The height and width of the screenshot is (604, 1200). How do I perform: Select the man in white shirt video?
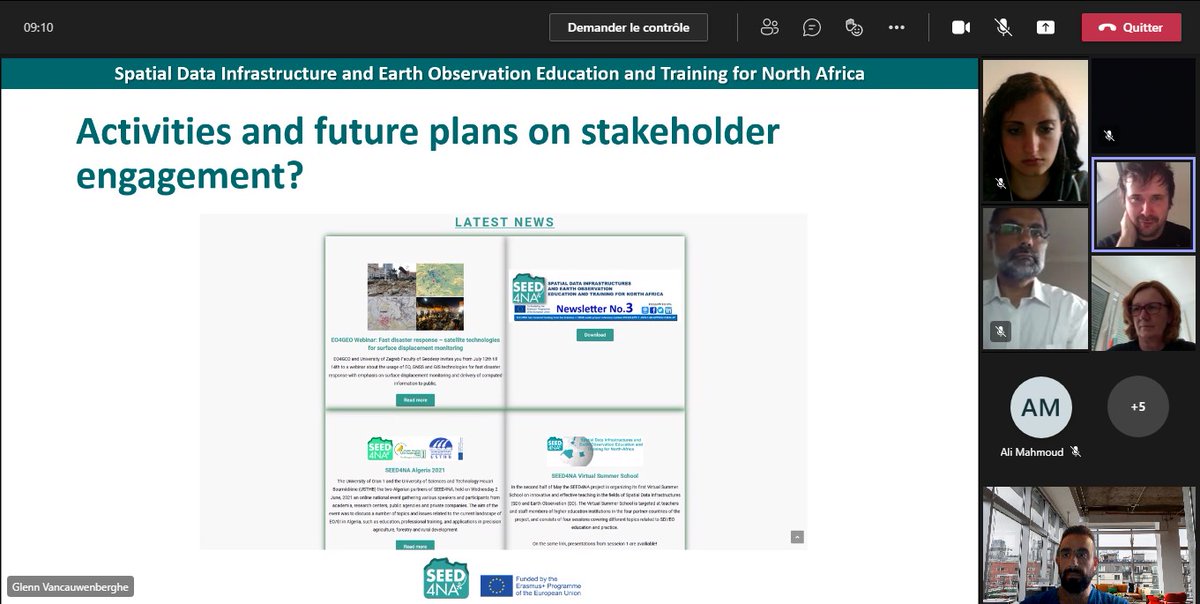coord(1034,278)
